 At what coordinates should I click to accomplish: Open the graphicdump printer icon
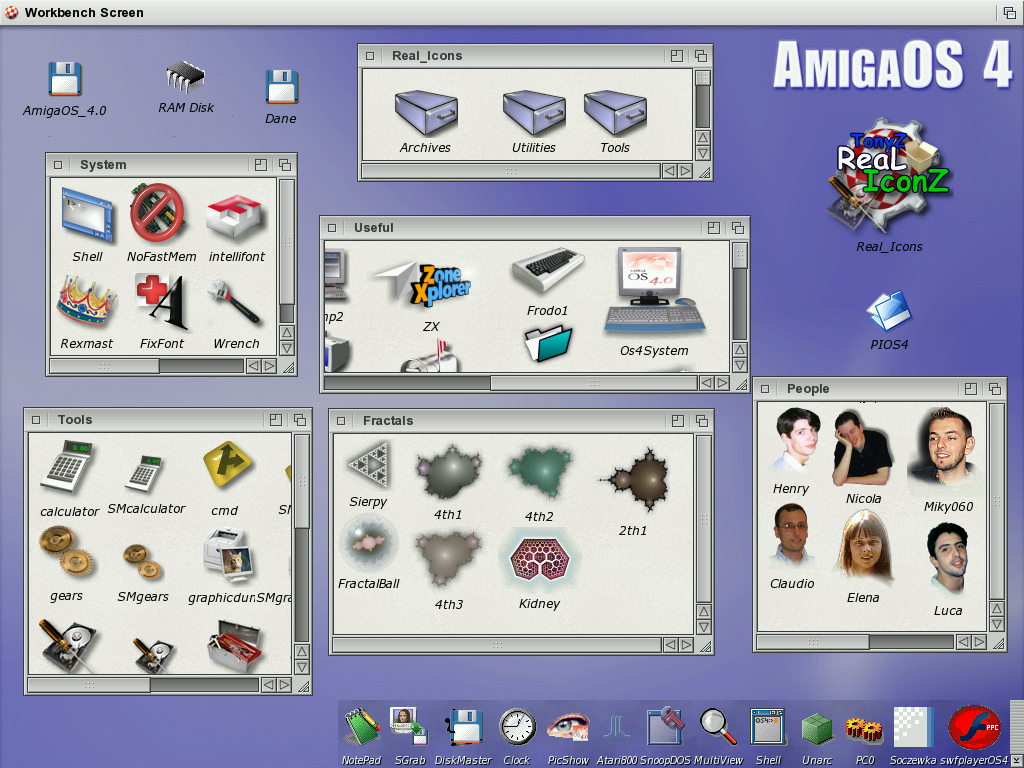tap(227, 554)
